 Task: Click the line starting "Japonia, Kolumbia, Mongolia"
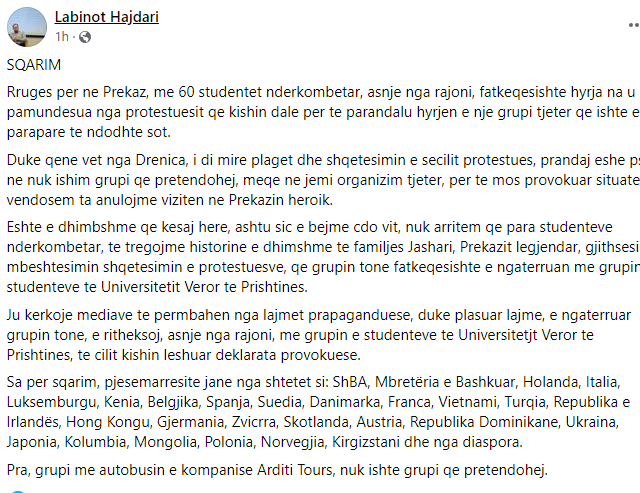[265, 442]
